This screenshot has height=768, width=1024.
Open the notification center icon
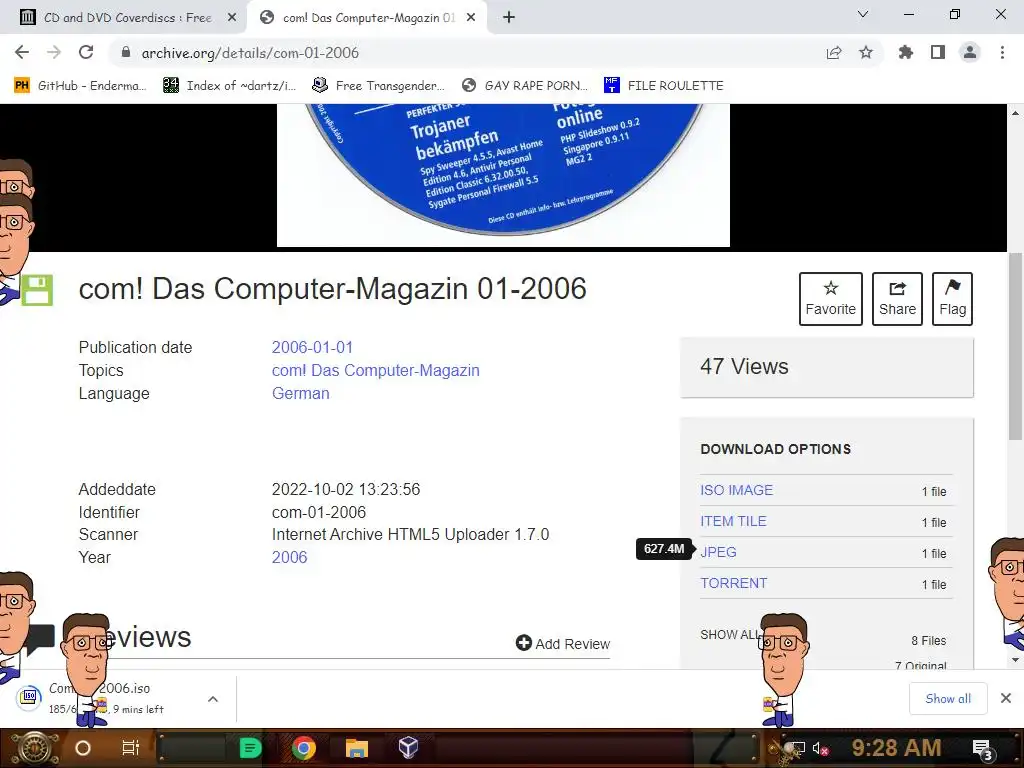(x=983, y=750)
